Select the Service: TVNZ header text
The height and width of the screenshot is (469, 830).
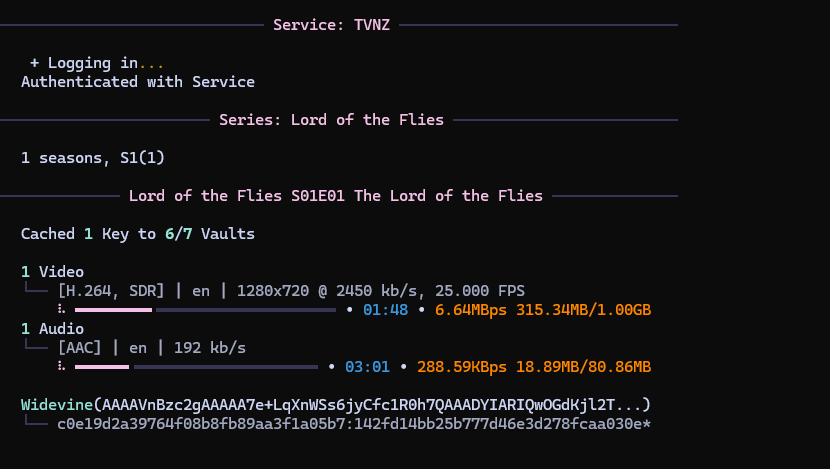coord(331,25)
